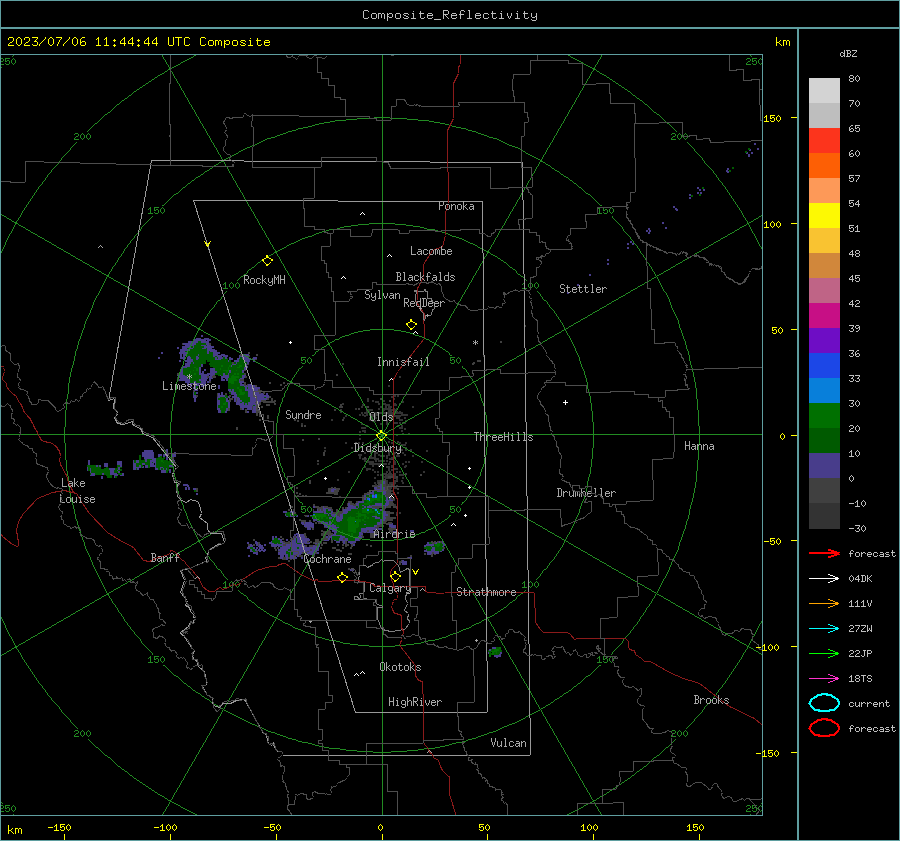Viewport: 900px width, 841px height.
Task: Click the small echo southeast of Strathmore
Action: coord(495,652)
